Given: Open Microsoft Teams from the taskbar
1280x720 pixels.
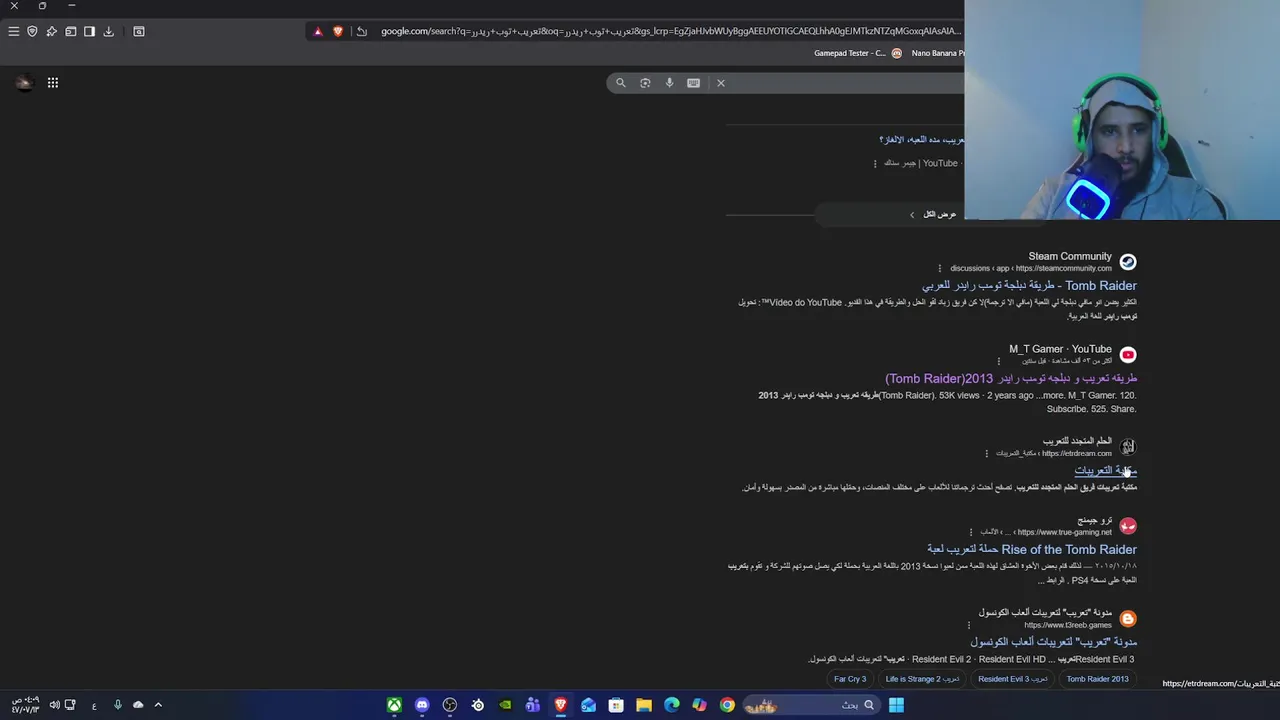Looking at the screenshot, I should [533, 705].
